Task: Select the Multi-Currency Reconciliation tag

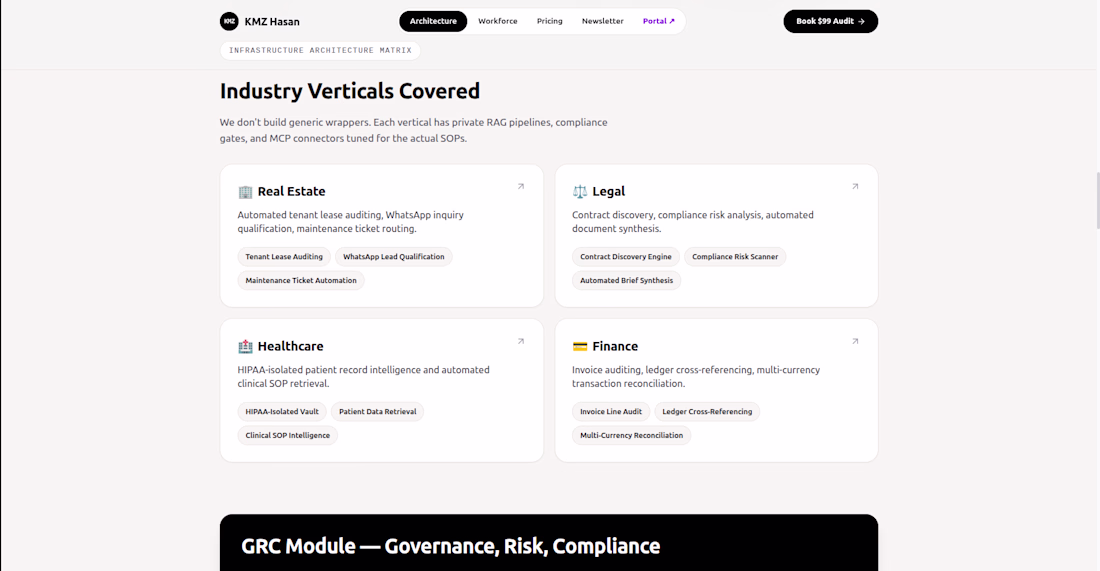Action: point(631,436)
